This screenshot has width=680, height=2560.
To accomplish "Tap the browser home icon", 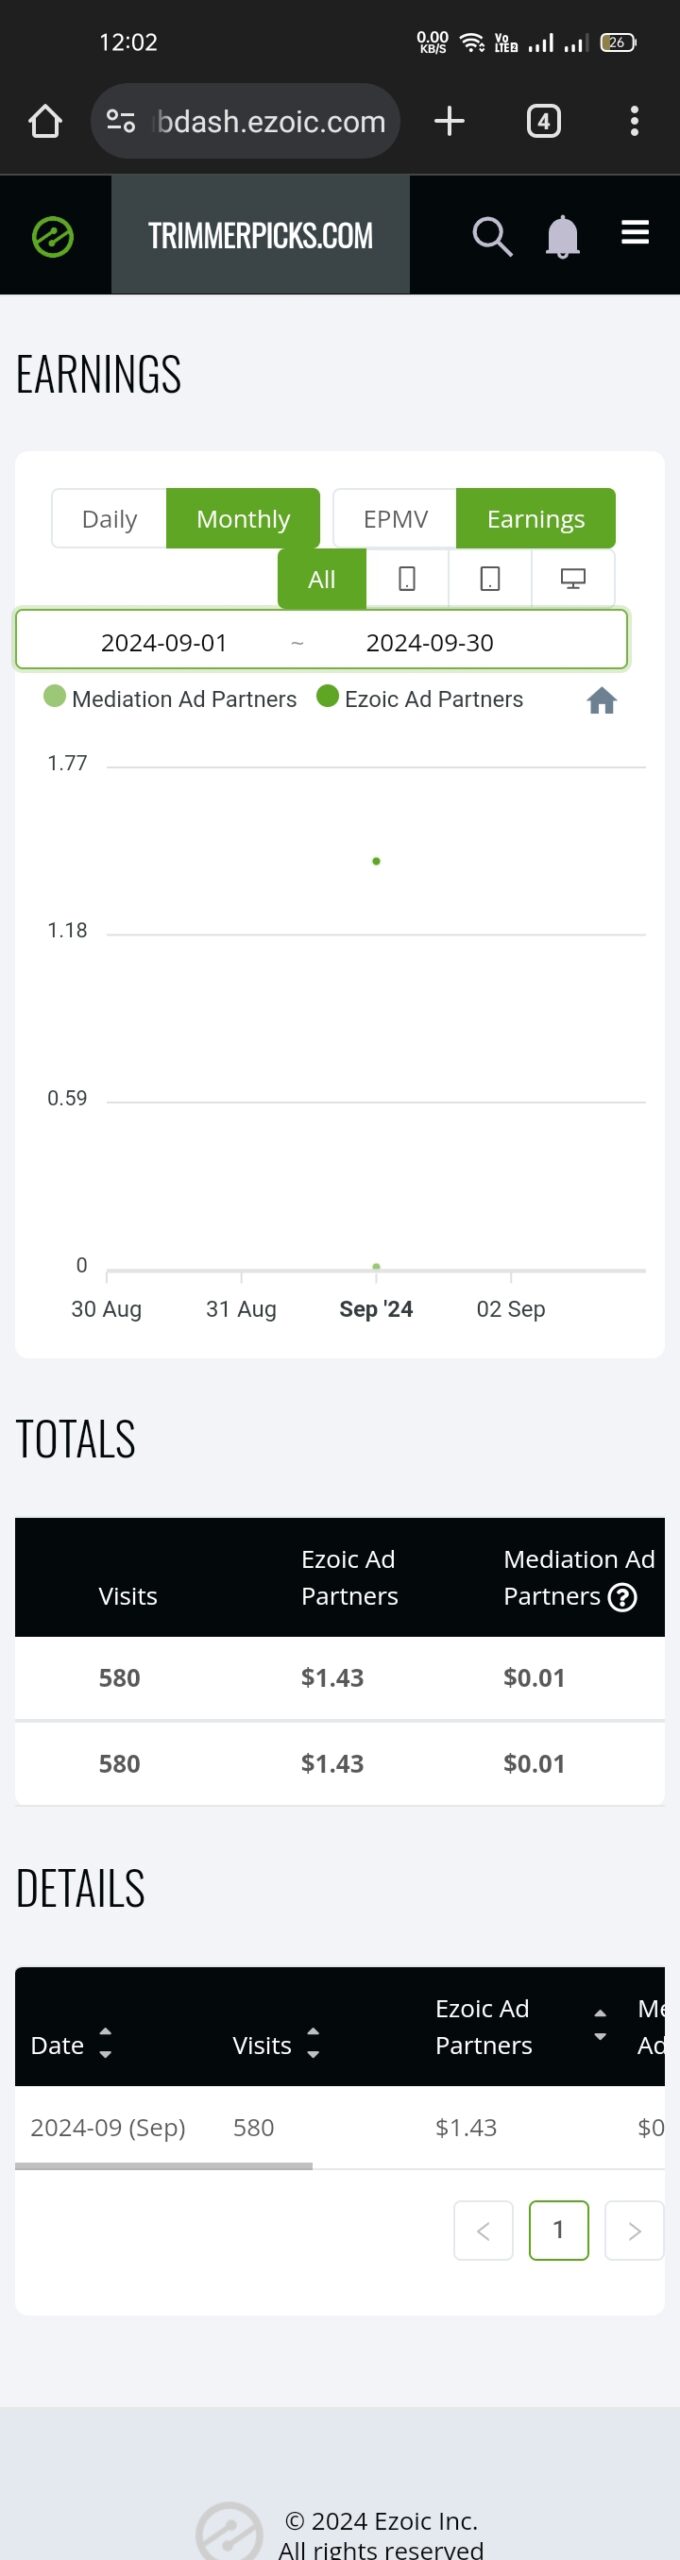I will [45, 121].
